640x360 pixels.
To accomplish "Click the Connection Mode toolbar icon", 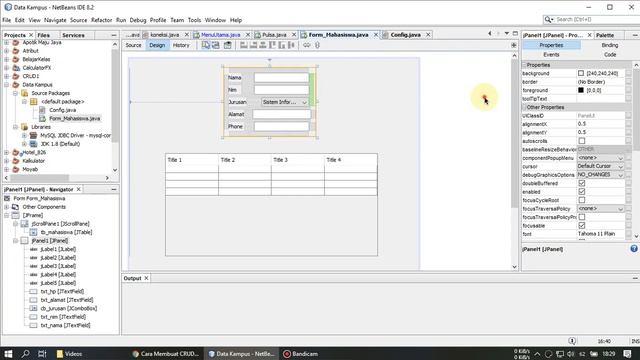I will pos(216,45).
